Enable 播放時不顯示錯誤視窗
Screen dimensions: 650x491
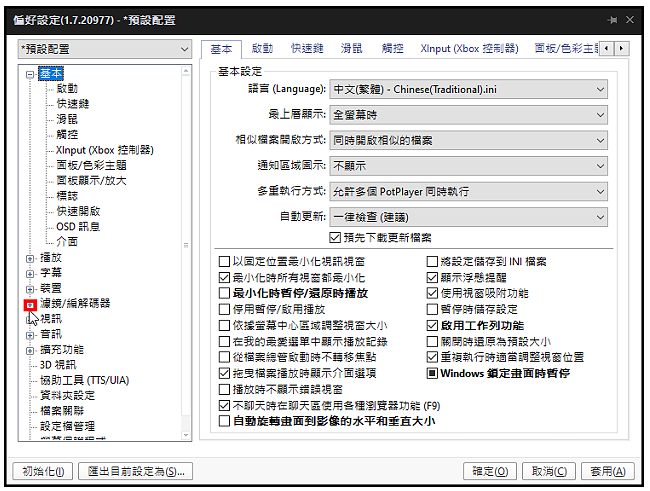pos(224,389)
